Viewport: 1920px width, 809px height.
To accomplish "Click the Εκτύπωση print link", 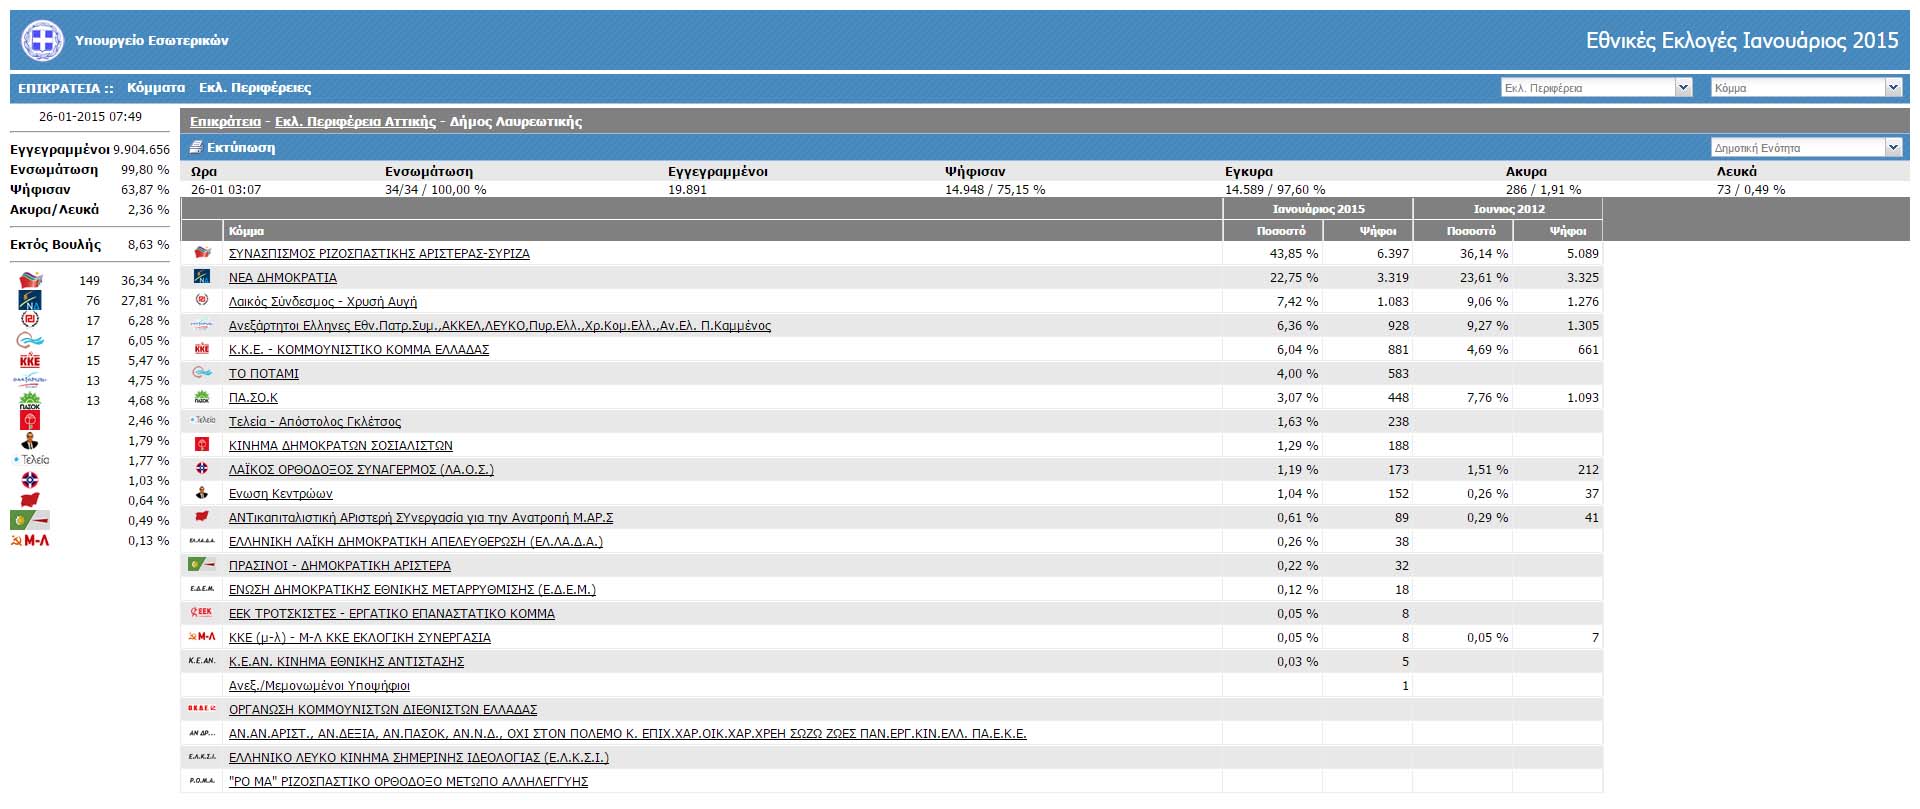I will tap(241, 147).
